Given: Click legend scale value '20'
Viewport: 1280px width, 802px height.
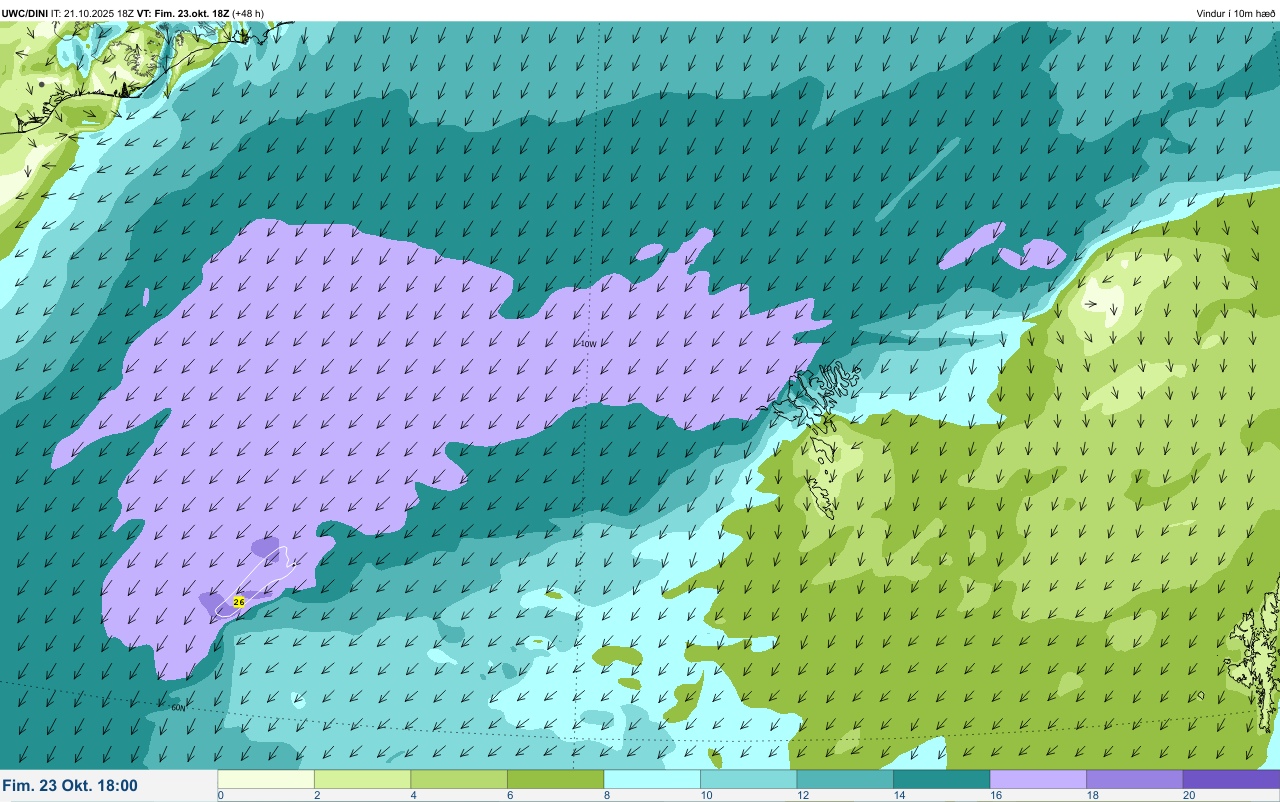Looking at the screenshot, I should point(1189,795).
